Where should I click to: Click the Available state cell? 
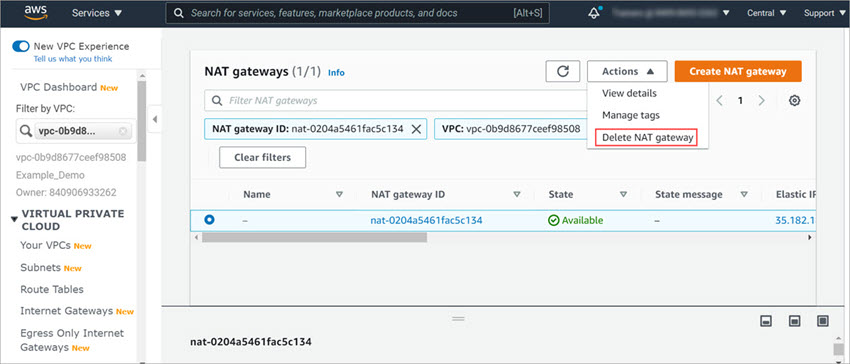click(x=576, y=220)
